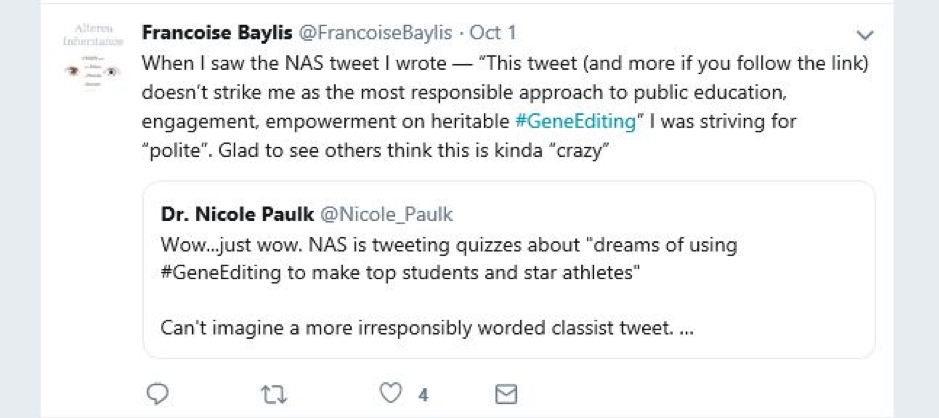Viewport: 939px width, 418px height.
Task: Expand the quoted tweet's trailing ellipsis
Action: tap(686, 328)
